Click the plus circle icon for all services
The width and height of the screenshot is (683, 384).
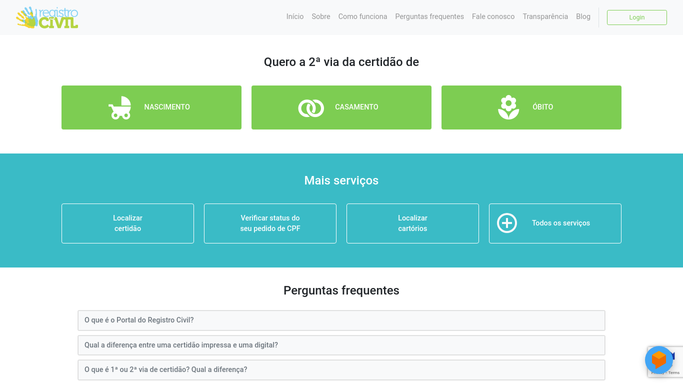coord(507,223)
